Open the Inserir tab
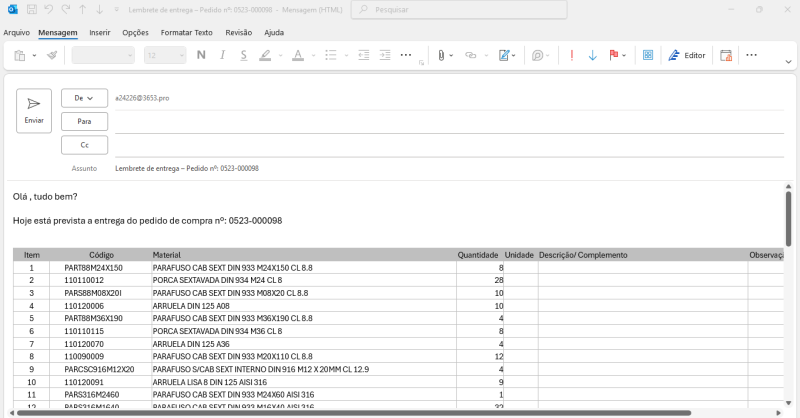This screenshot has width=800, height=418. 99,32
